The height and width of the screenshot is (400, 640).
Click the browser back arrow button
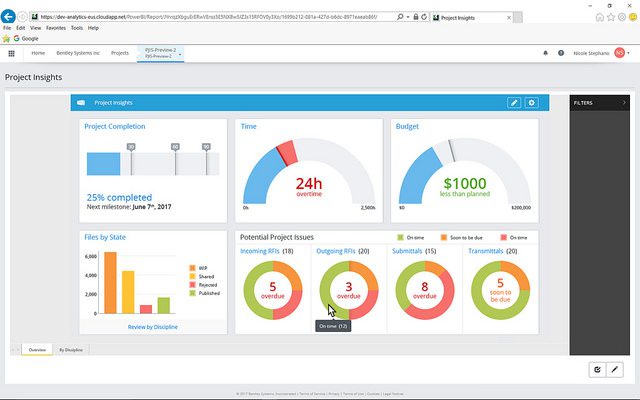coord(10,17)
